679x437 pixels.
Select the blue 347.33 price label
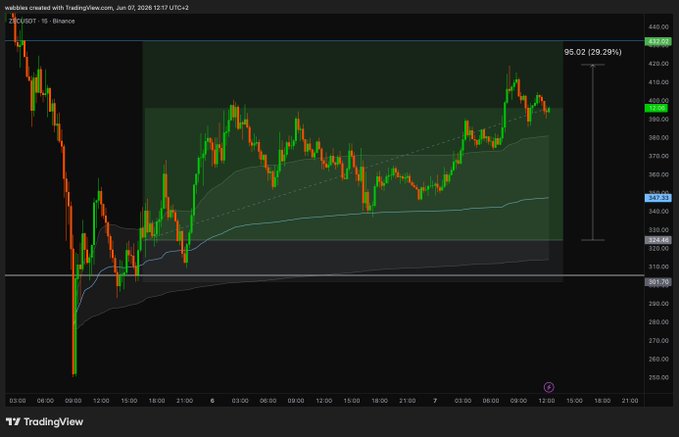click(x=658, y=198)
